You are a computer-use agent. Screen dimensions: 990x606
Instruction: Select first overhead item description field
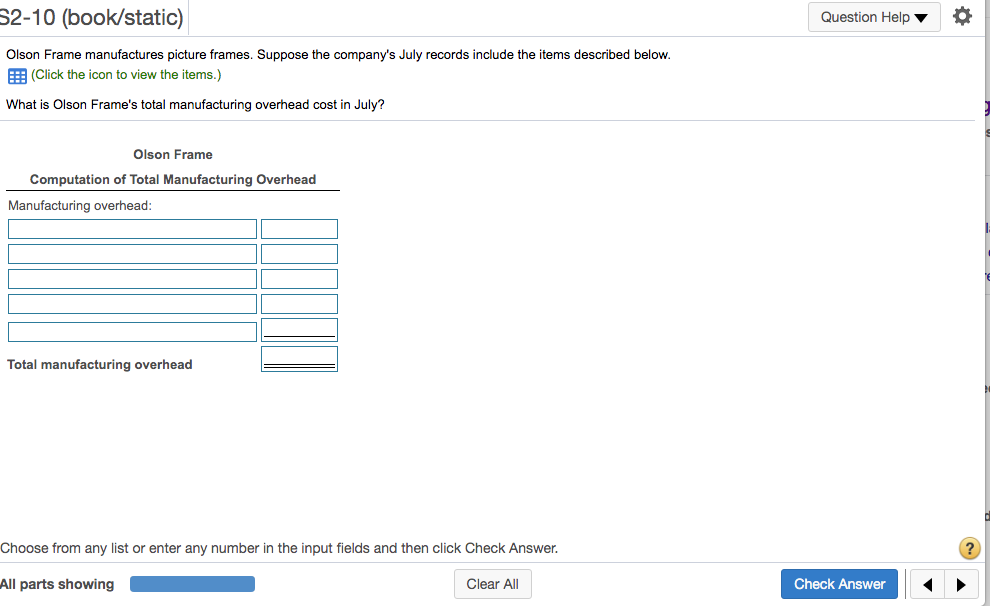tap(133, 229)
